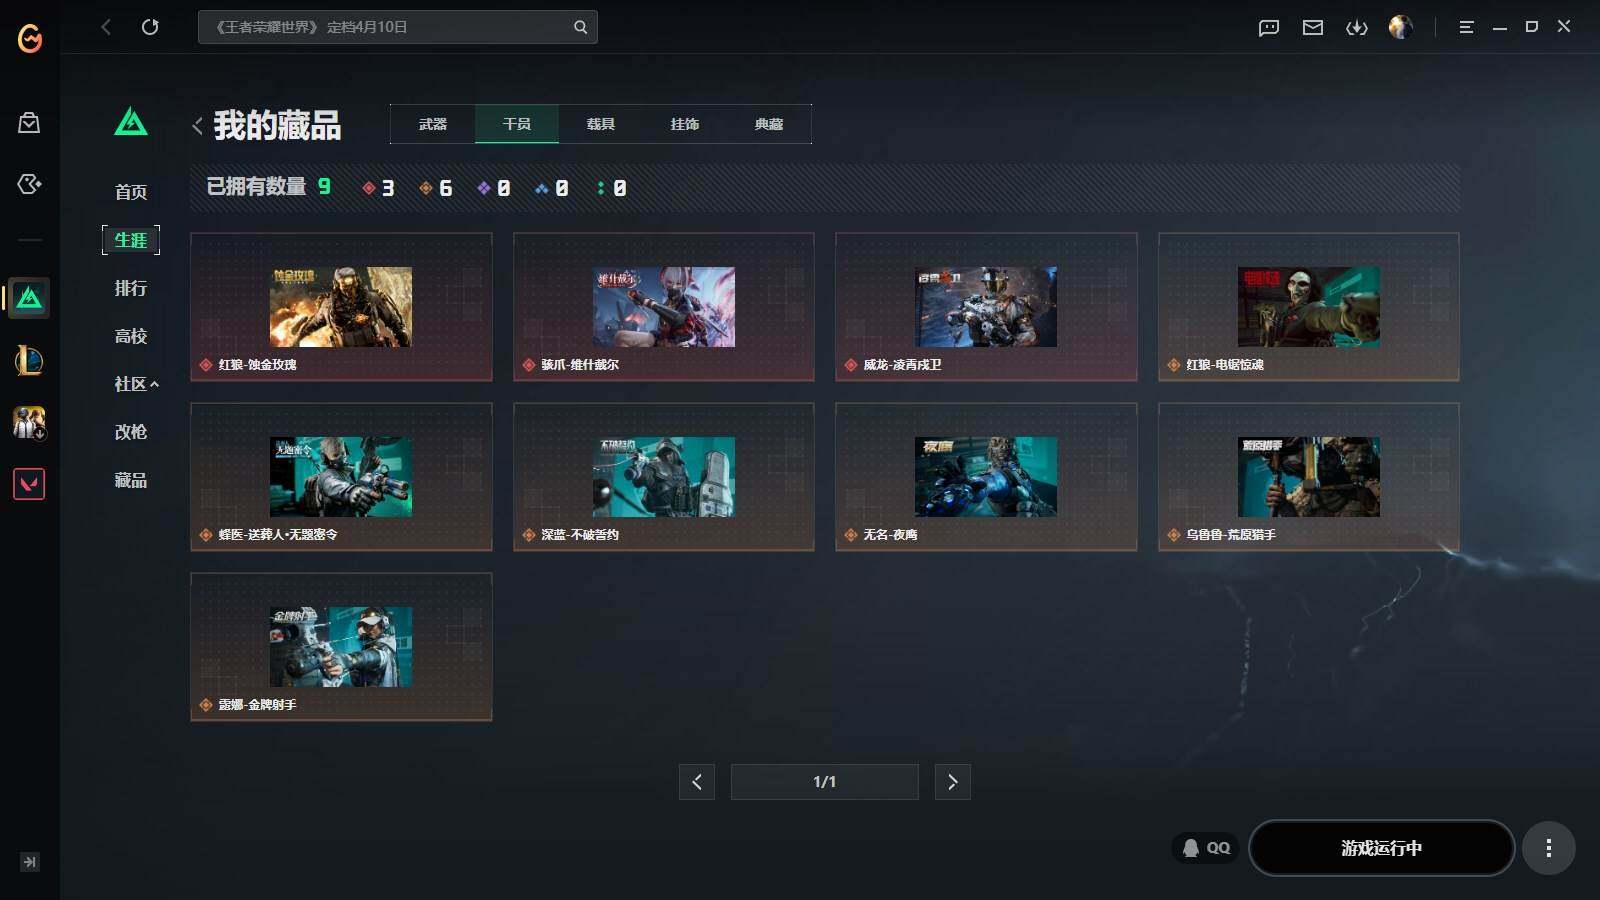This screenshot has height=900, width=1600.
Task: Open 排行 rankings page
Action: 131,288
